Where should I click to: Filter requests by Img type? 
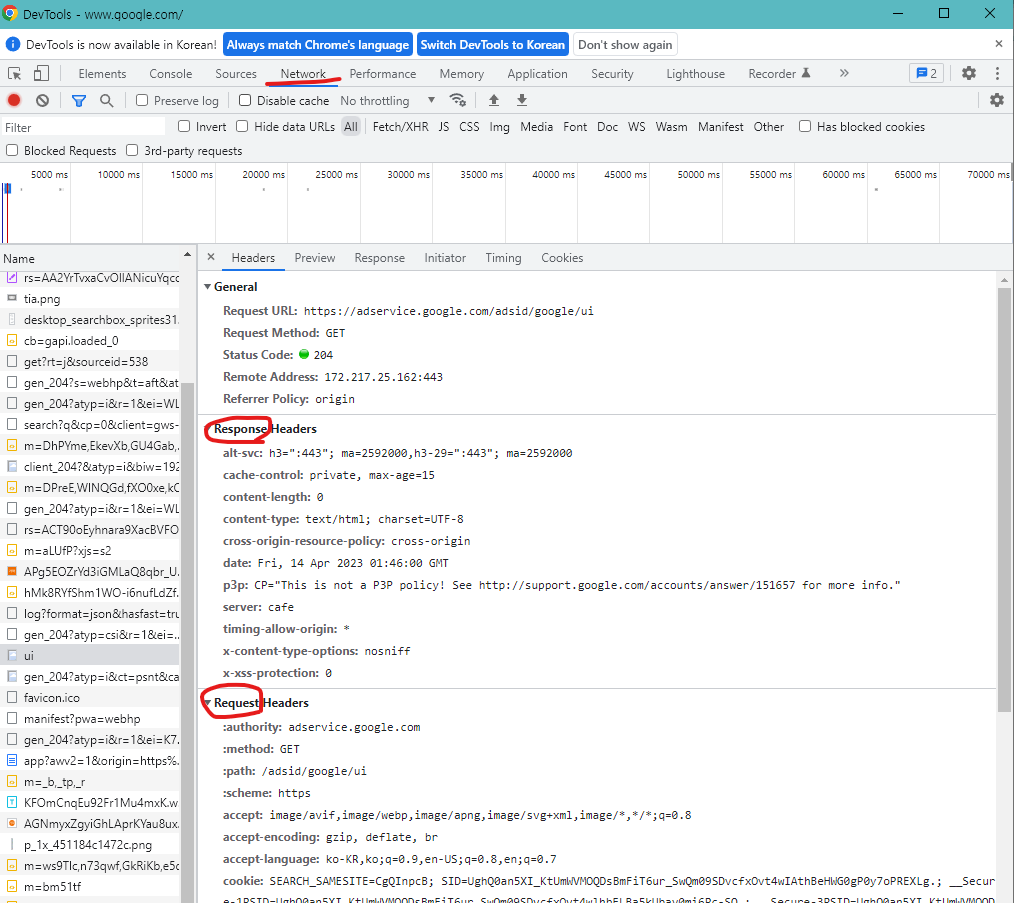(x=499, y=127)
